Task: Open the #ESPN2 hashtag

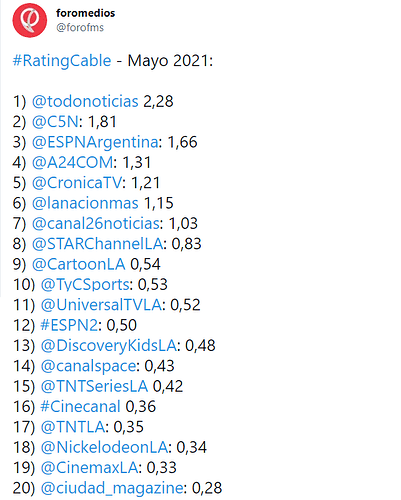Action: click(x=69, y=325)
